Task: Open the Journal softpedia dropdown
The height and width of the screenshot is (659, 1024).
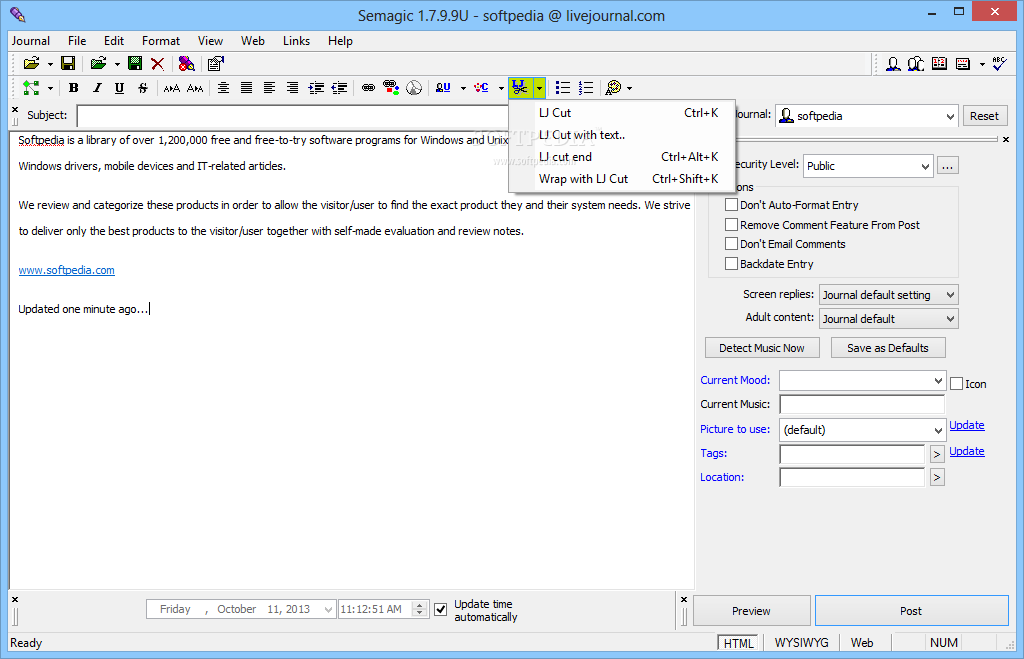Action: click(867, 116)
